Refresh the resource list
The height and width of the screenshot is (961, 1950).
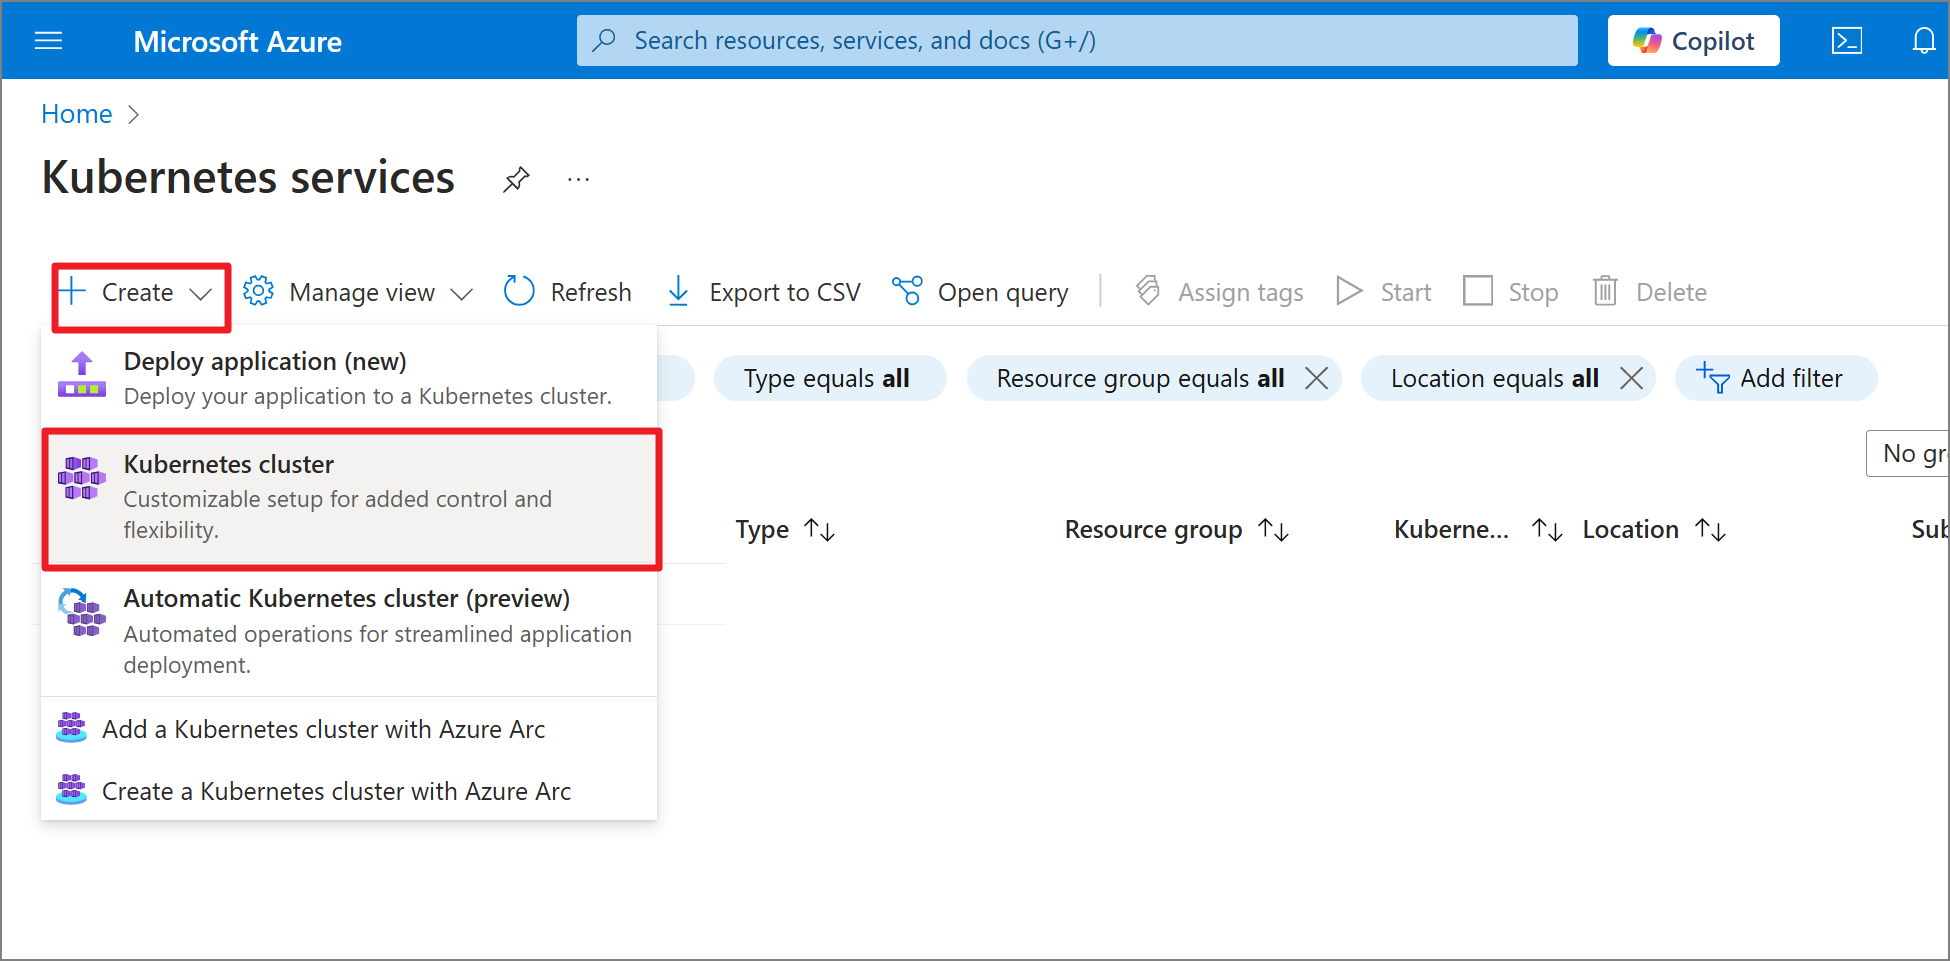click(568, 292)
